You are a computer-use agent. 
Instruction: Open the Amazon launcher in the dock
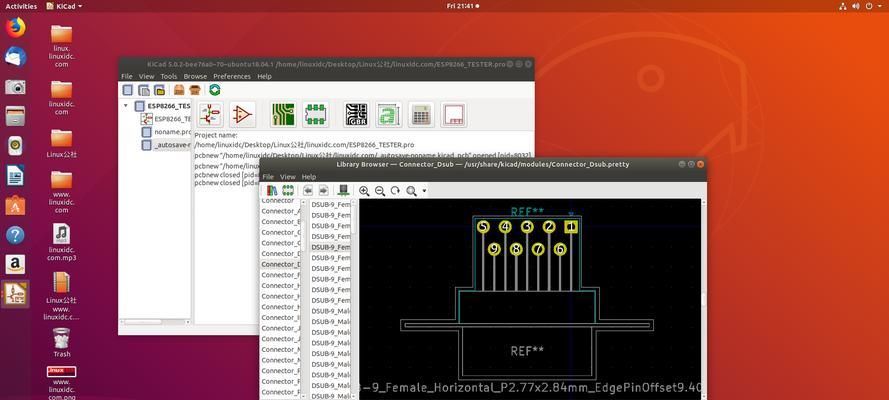point(15,264)
